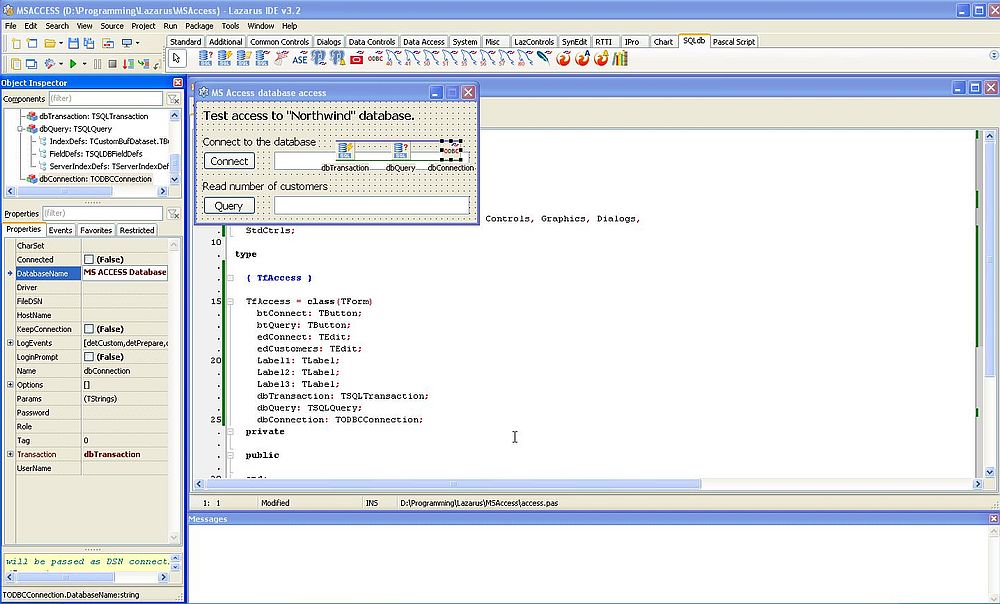
Task: Click the Connect button on the form
Action: (x=230, y=161)
